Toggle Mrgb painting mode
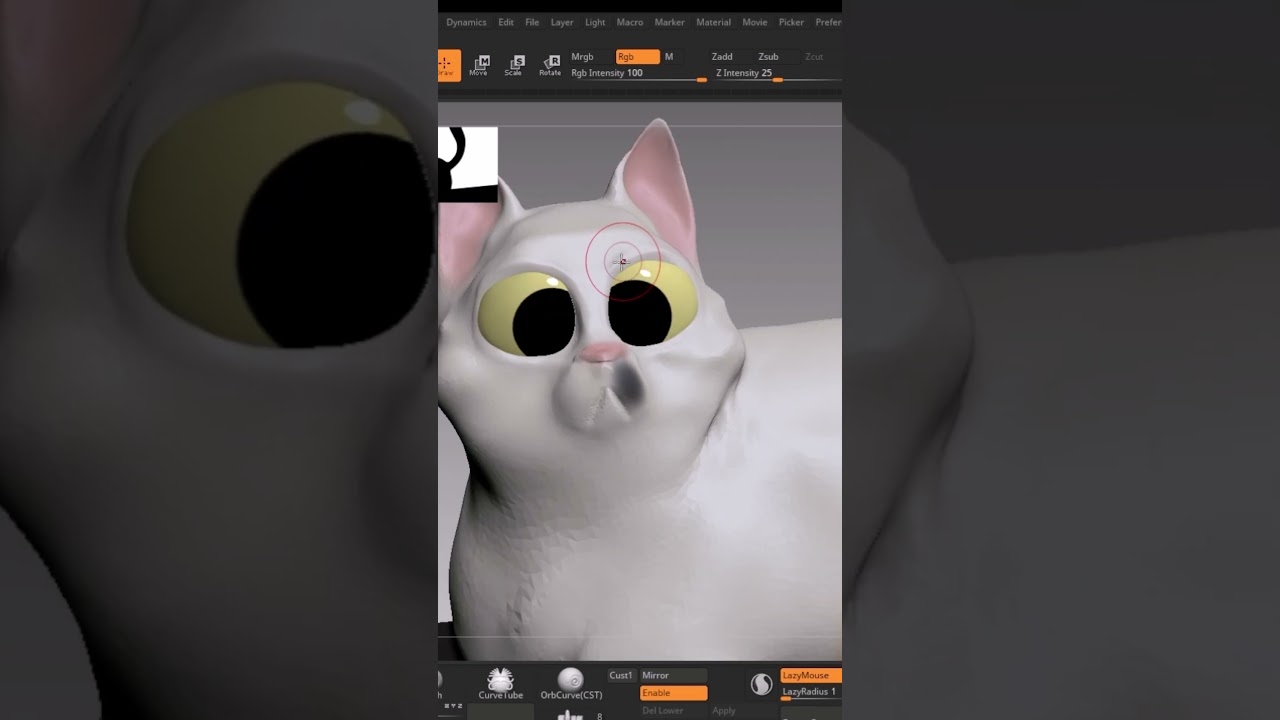This screenshot has width=1280, height=720. click(x=582, y=57)
